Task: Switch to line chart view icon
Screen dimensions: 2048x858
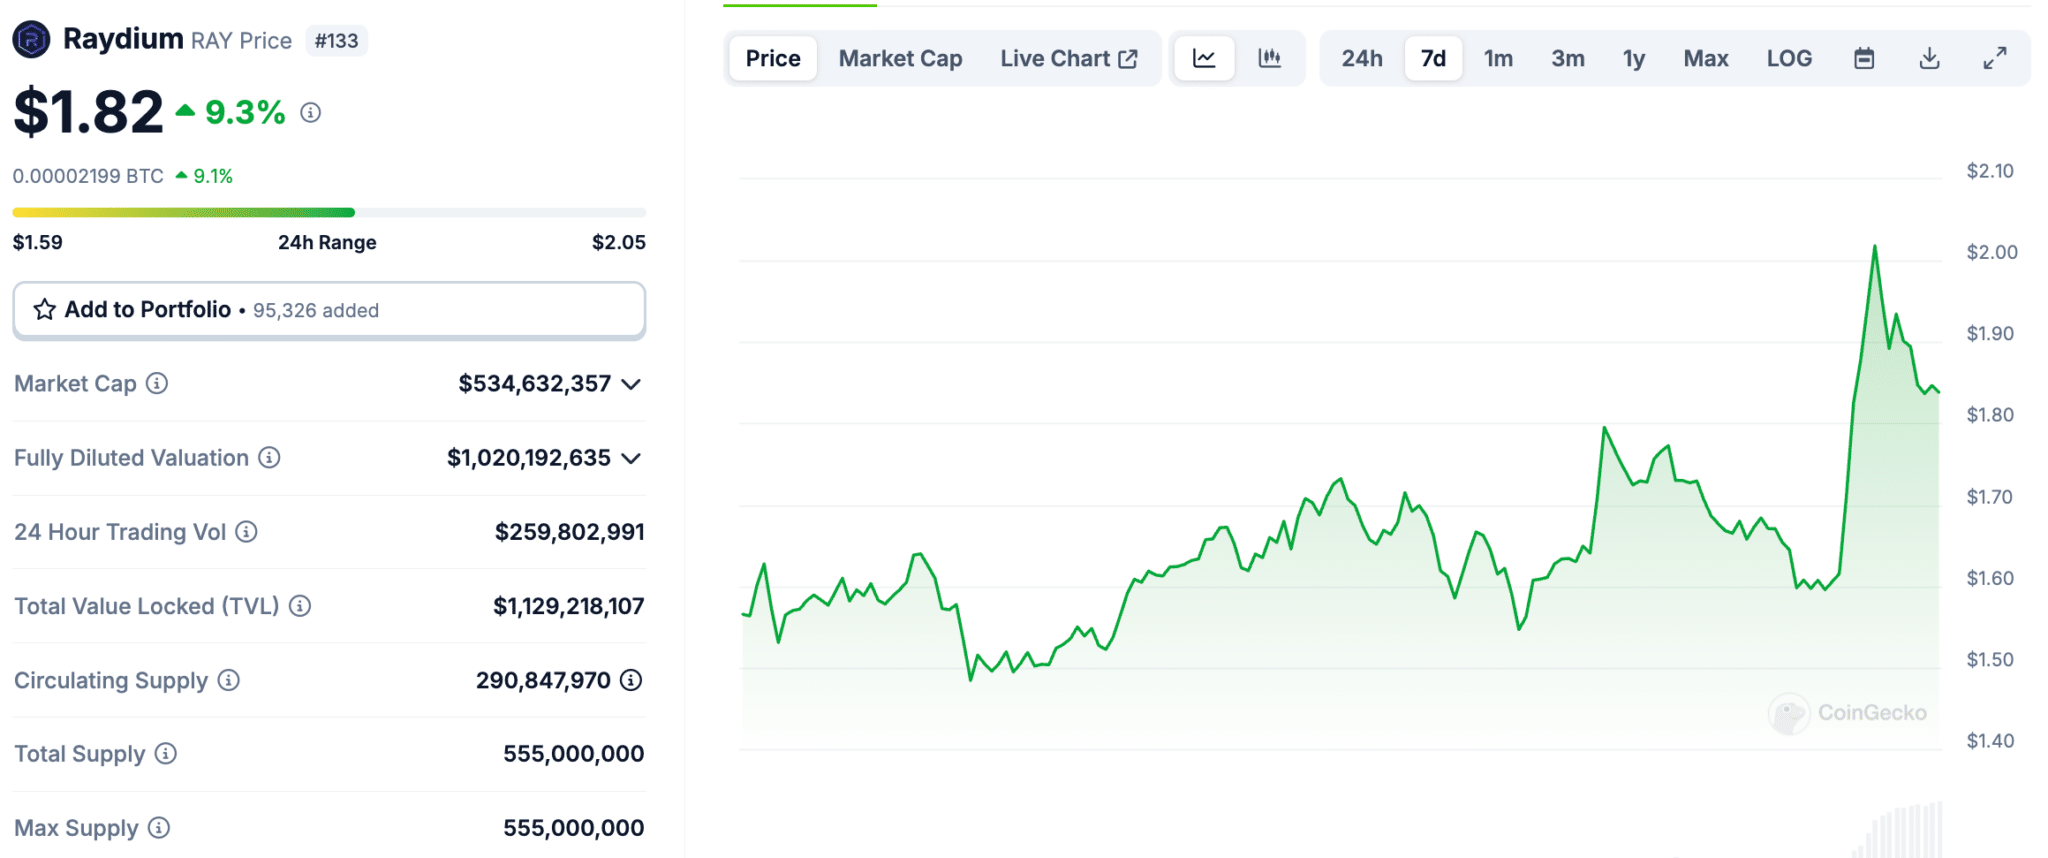Action: (1204, 58)
